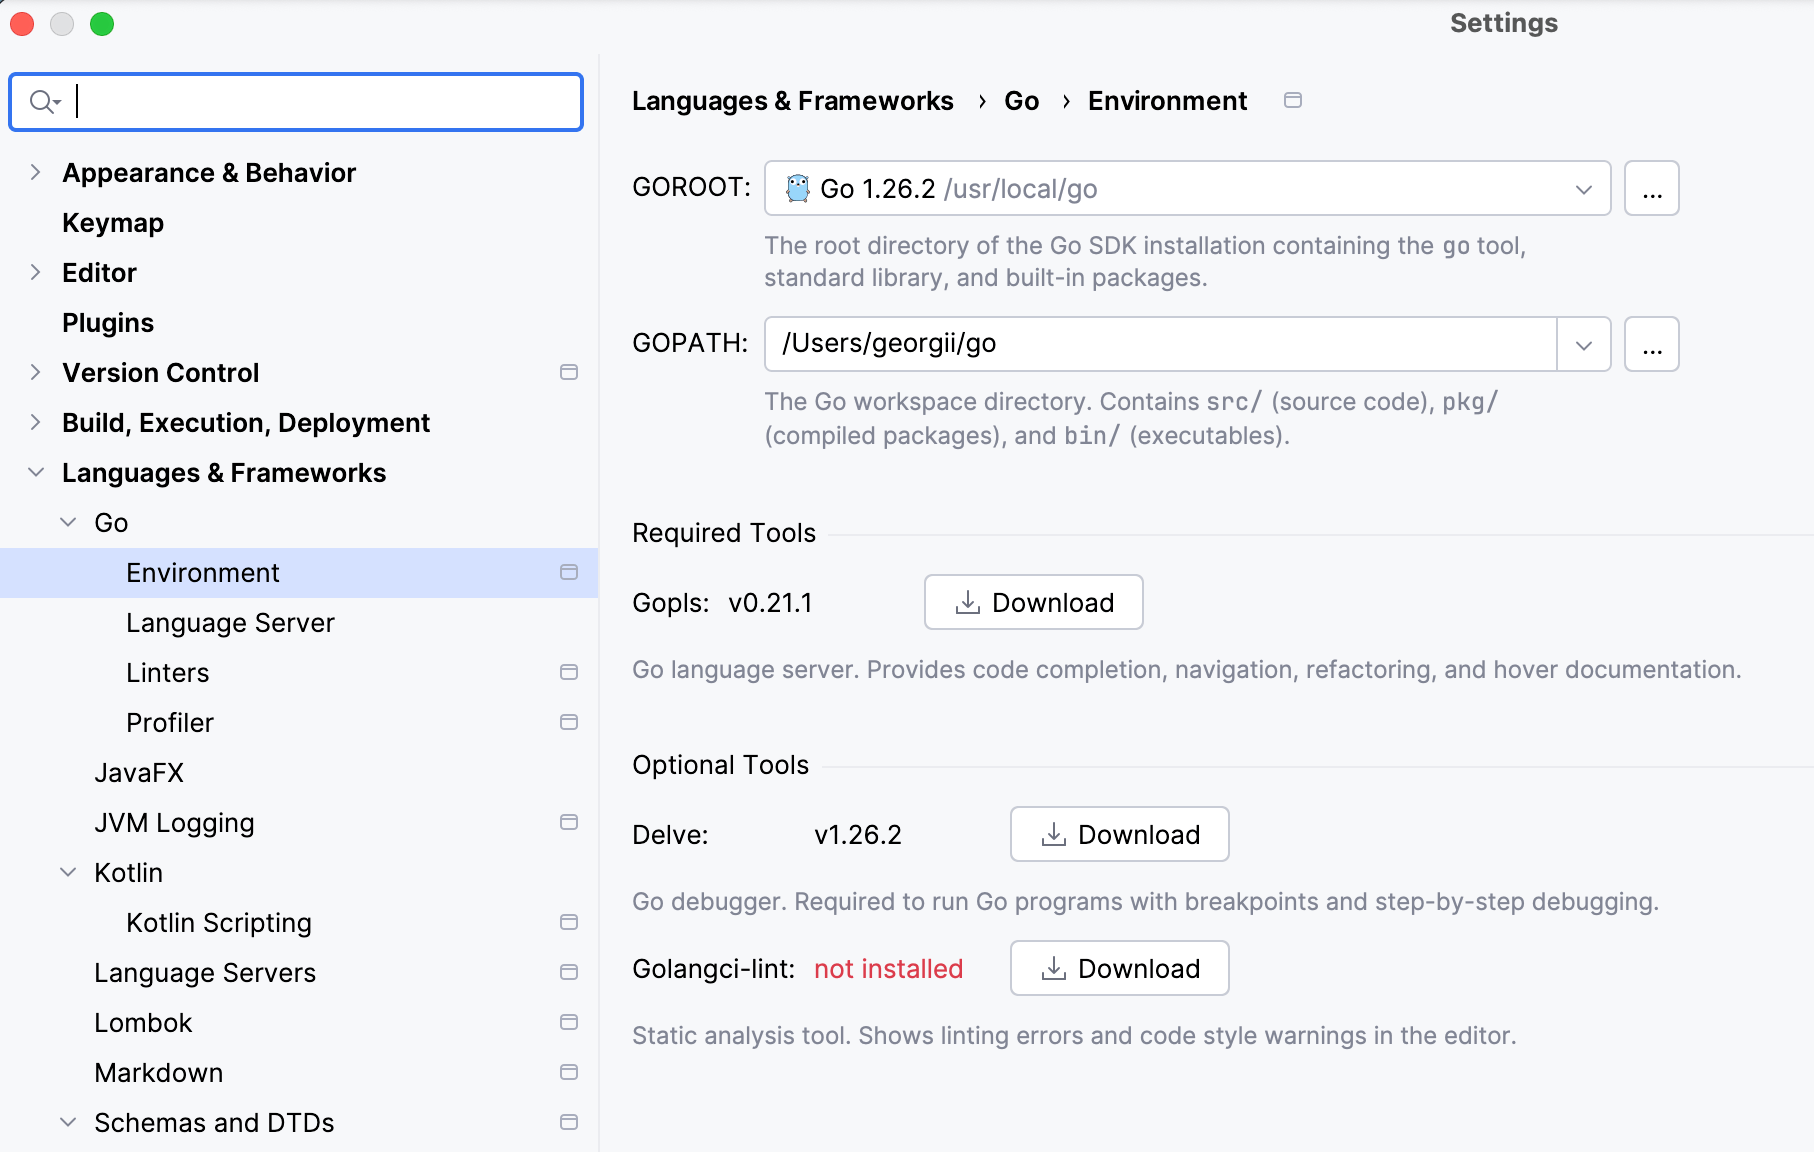
Task: Browse for GOPATH directory with ellipsis button
Action: (x=1651, y=344)
